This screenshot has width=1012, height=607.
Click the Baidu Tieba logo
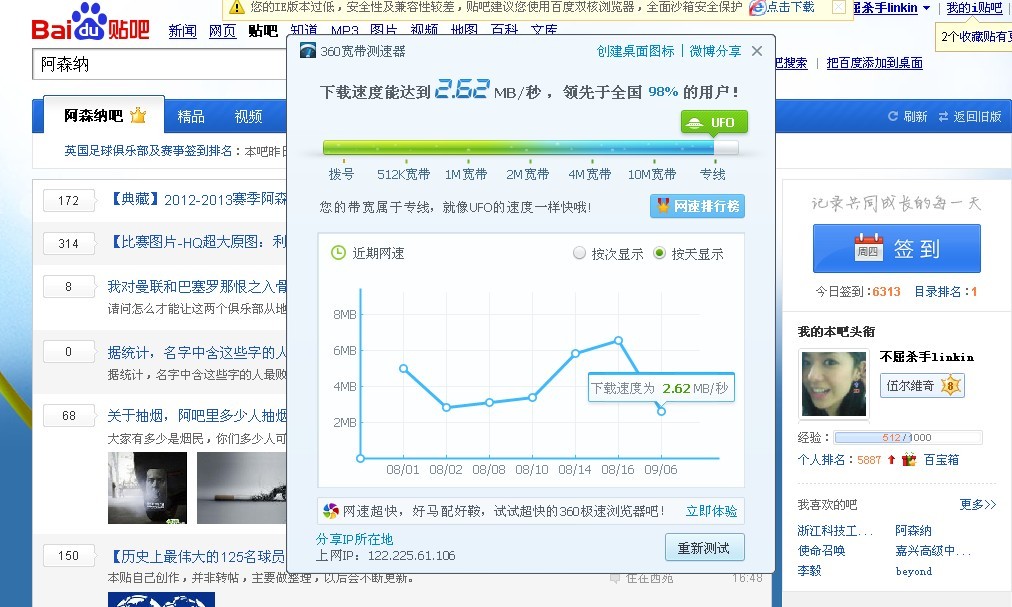pyautogui.click(x=90, y=23)
